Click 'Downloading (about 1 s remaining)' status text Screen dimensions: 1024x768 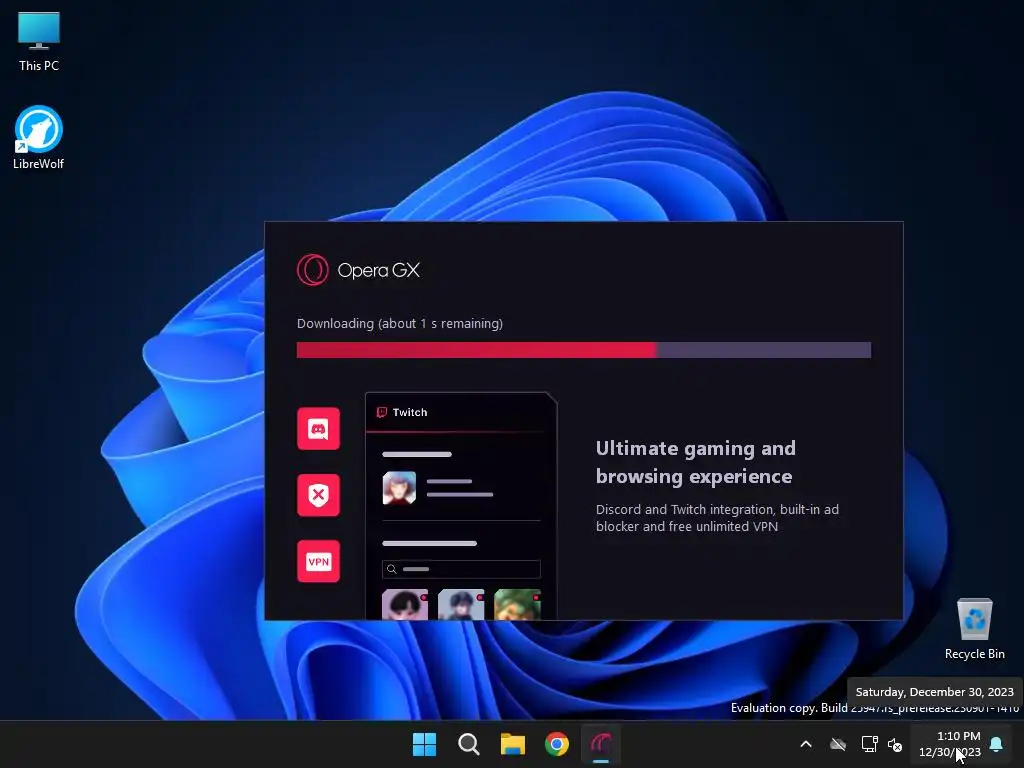tap(400, 323)
